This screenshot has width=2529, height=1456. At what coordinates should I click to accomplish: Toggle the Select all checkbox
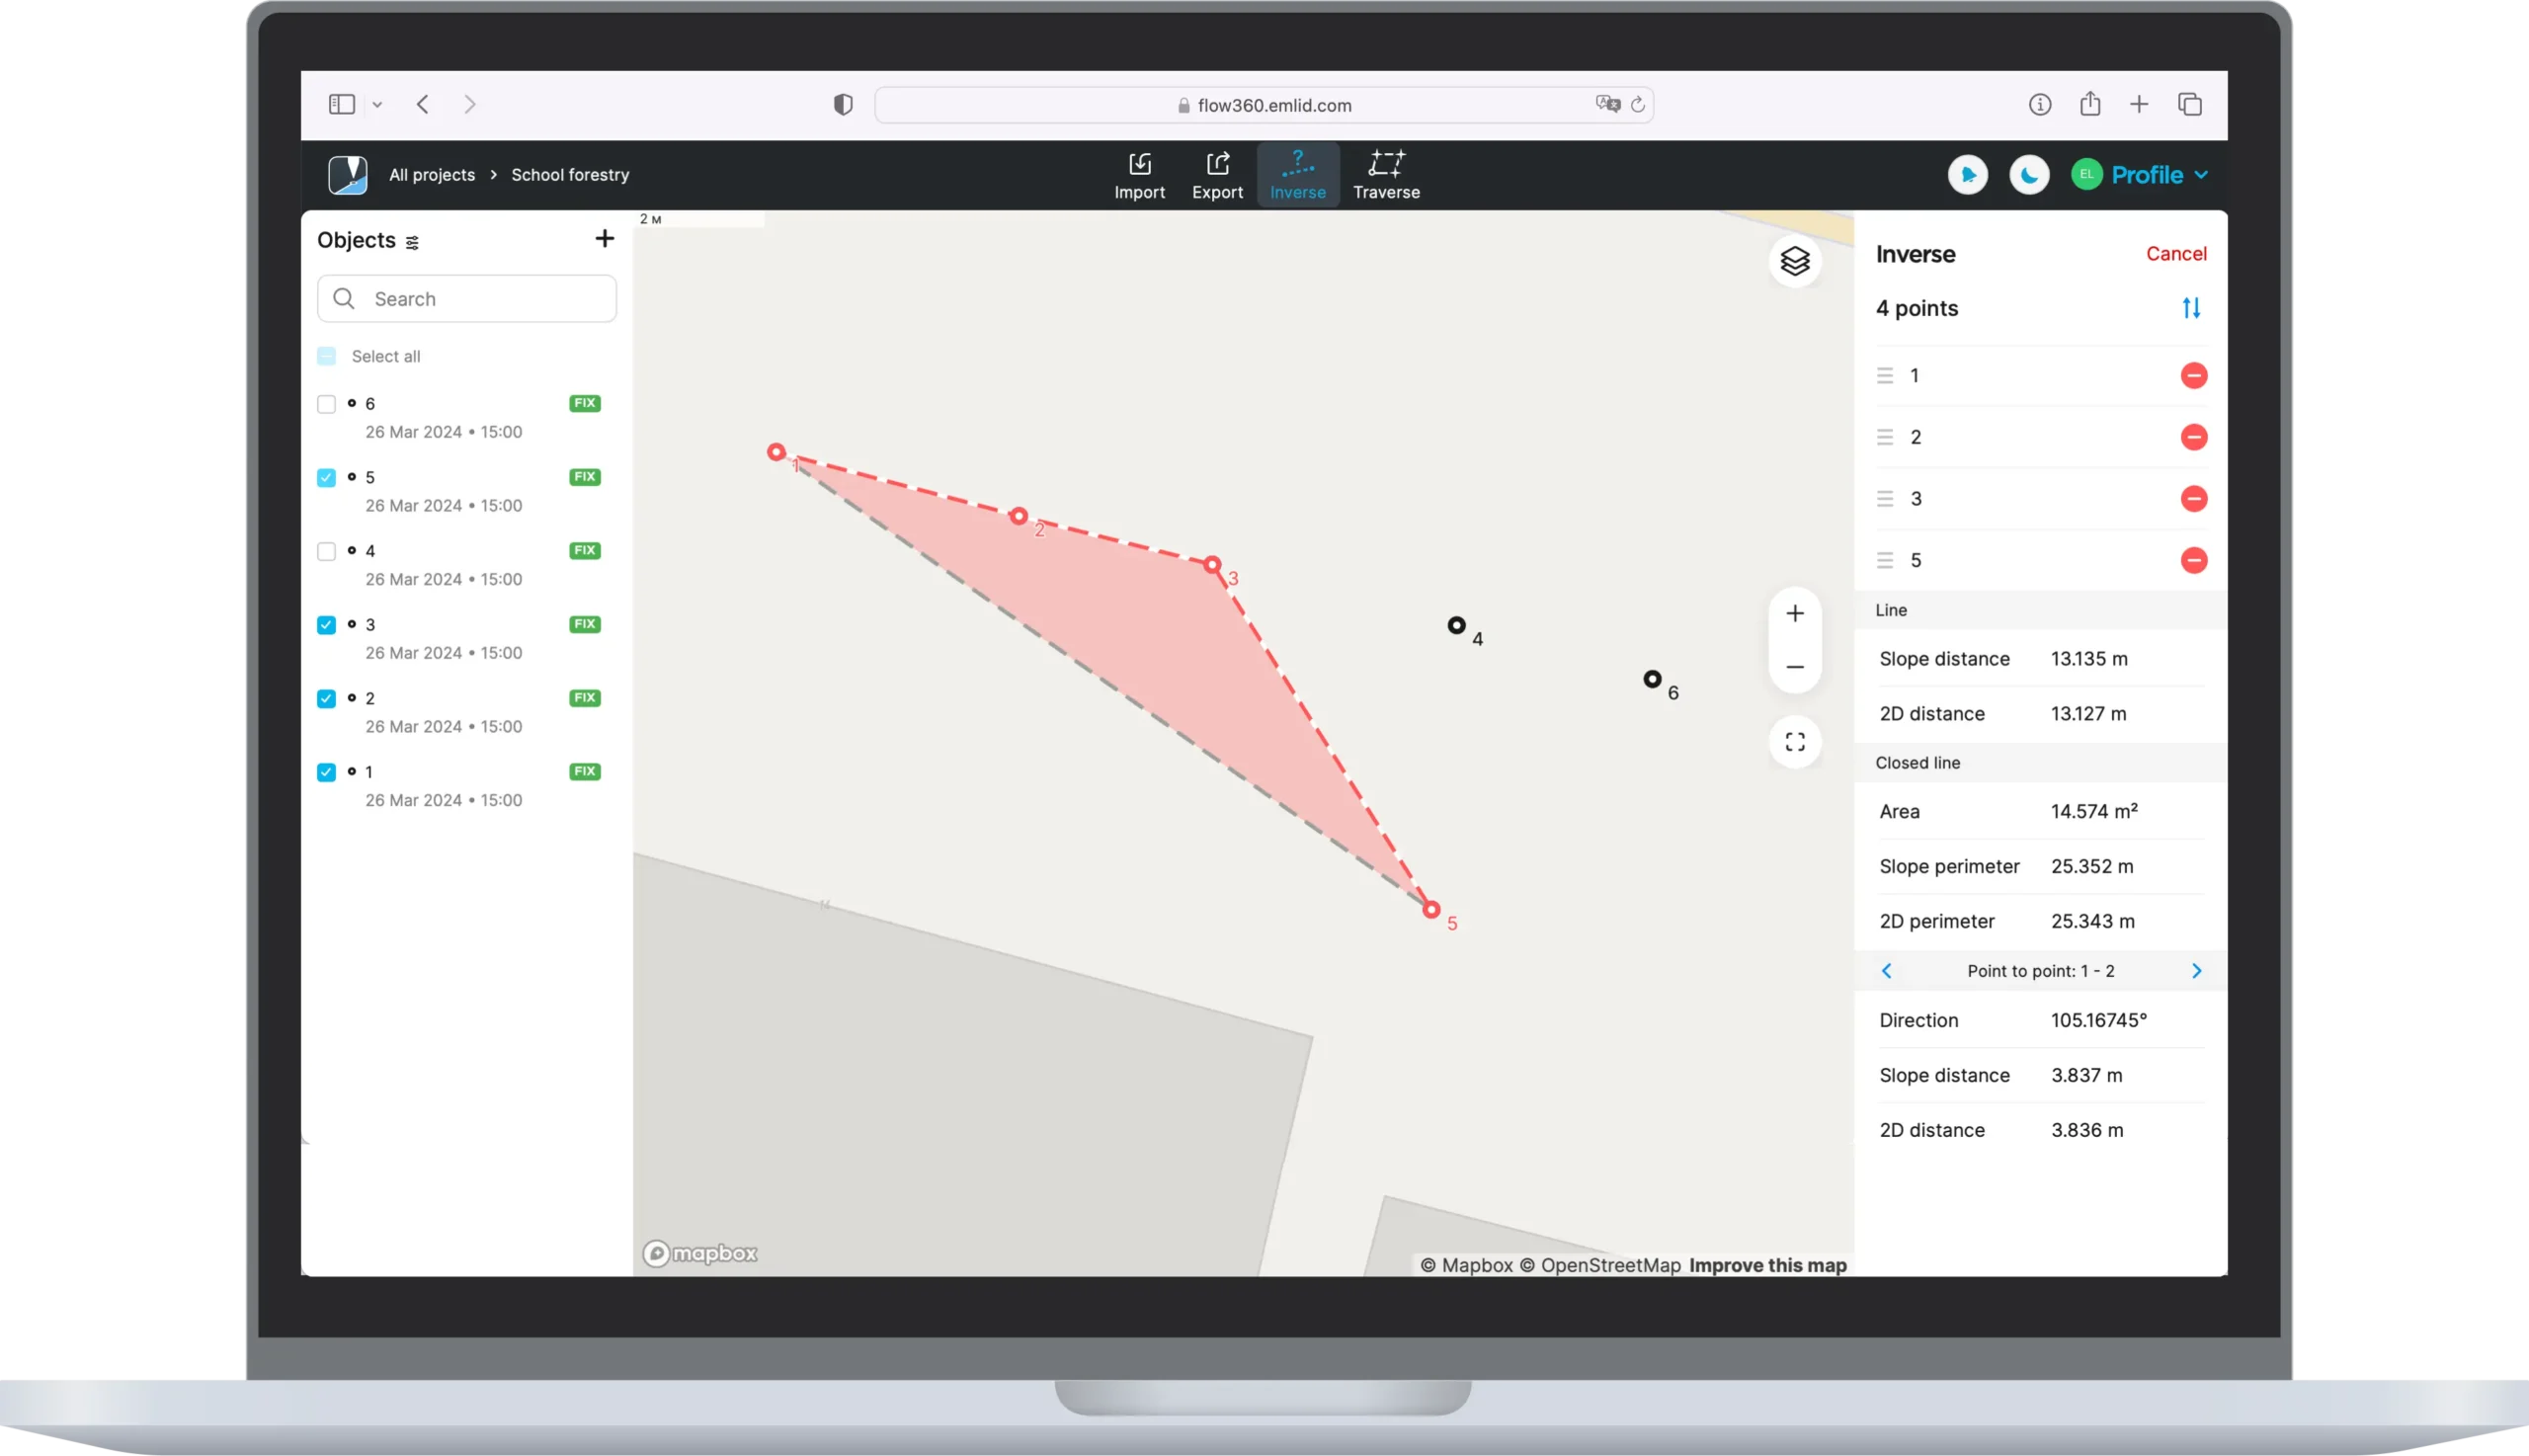click(x=326, y=356)
